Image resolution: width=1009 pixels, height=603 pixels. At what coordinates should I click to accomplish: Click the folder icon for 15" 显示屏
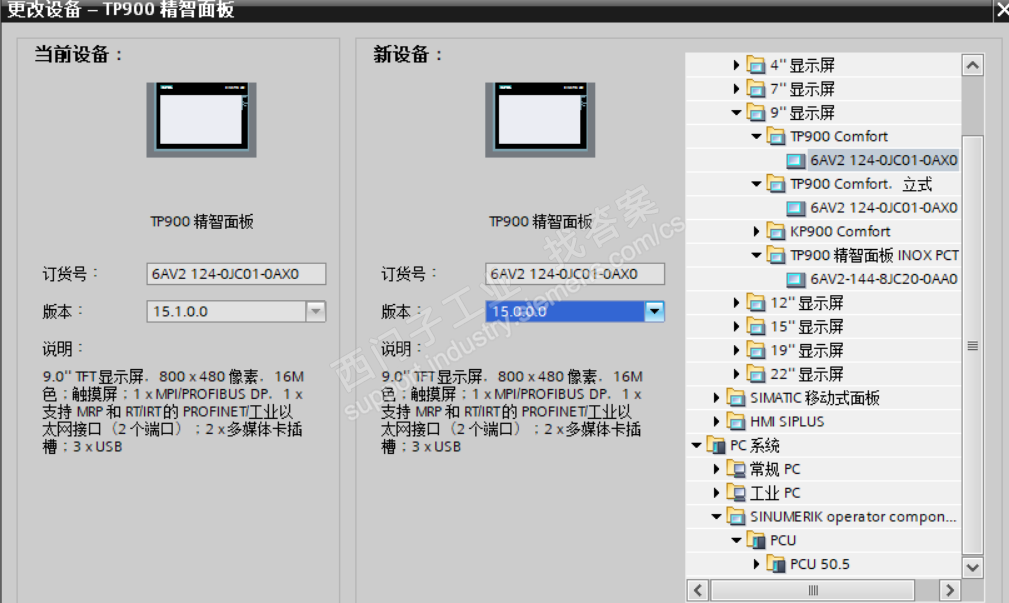pyautogui.click(x=755, y=326)
